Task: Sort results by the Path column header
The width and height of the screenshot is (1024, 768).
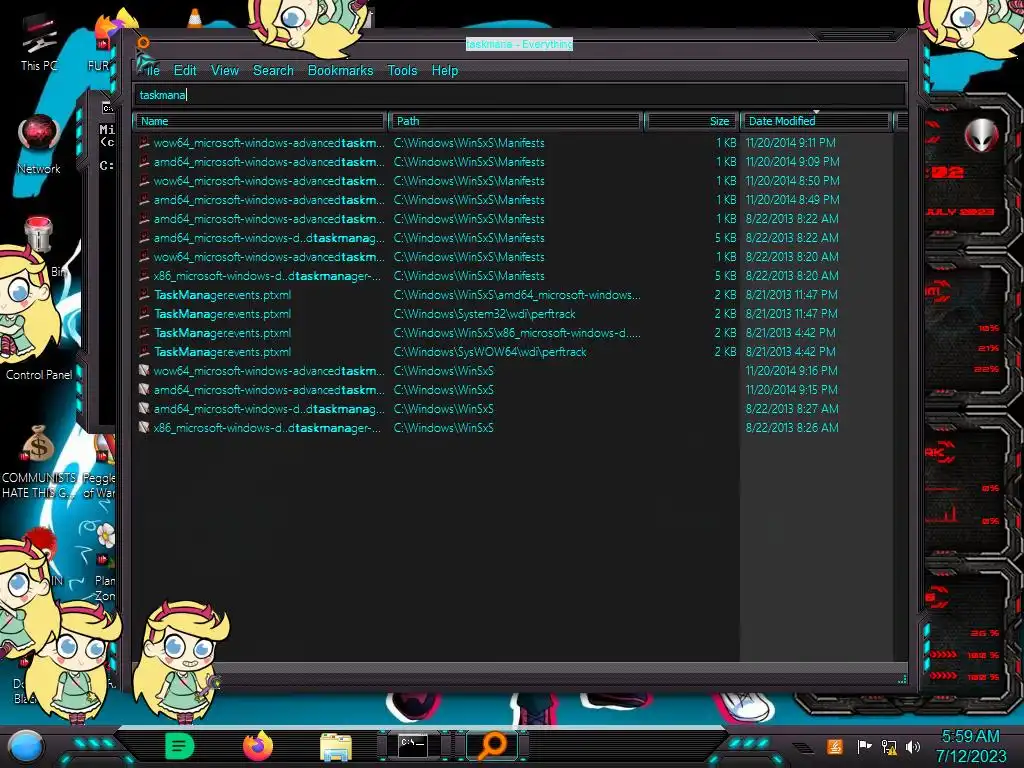Action: click(516, 121)
